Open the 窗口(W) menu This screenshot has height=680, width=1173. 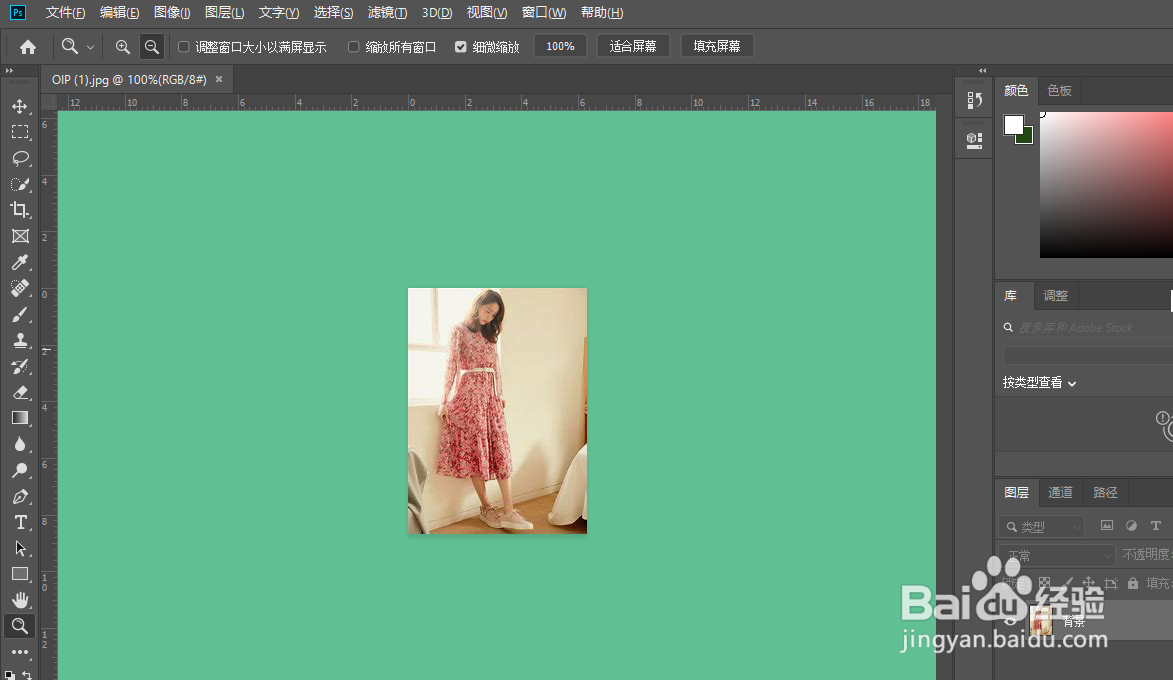[x=544, y=13]
